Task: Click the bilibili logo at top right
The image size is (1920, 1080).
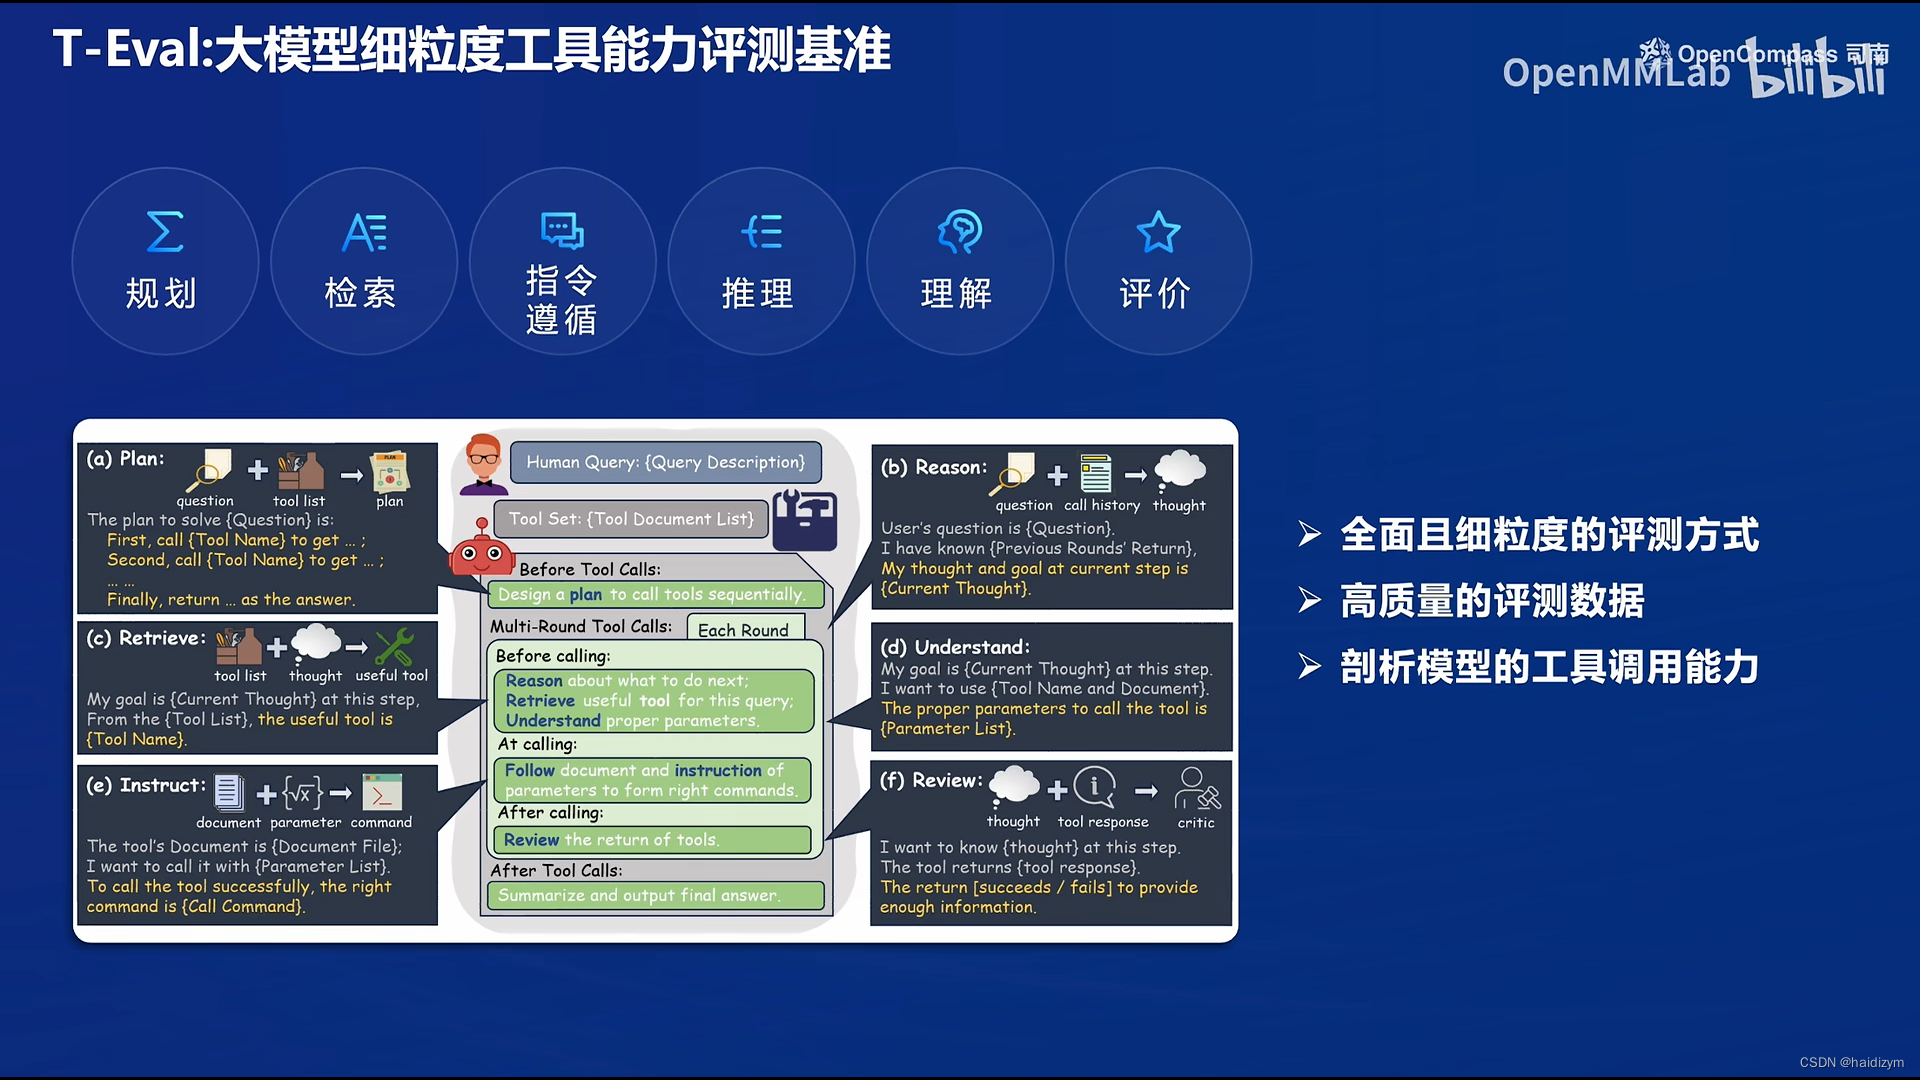Action: tap(1817, 75)
